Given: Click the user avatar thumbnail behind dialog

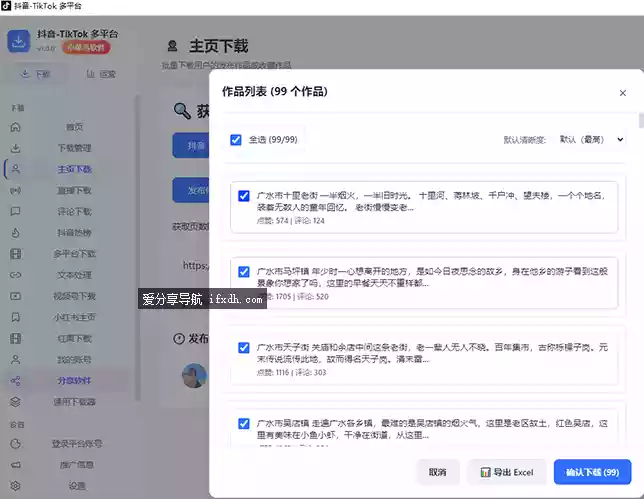Looking at the screenshot, I should (195, 375).
